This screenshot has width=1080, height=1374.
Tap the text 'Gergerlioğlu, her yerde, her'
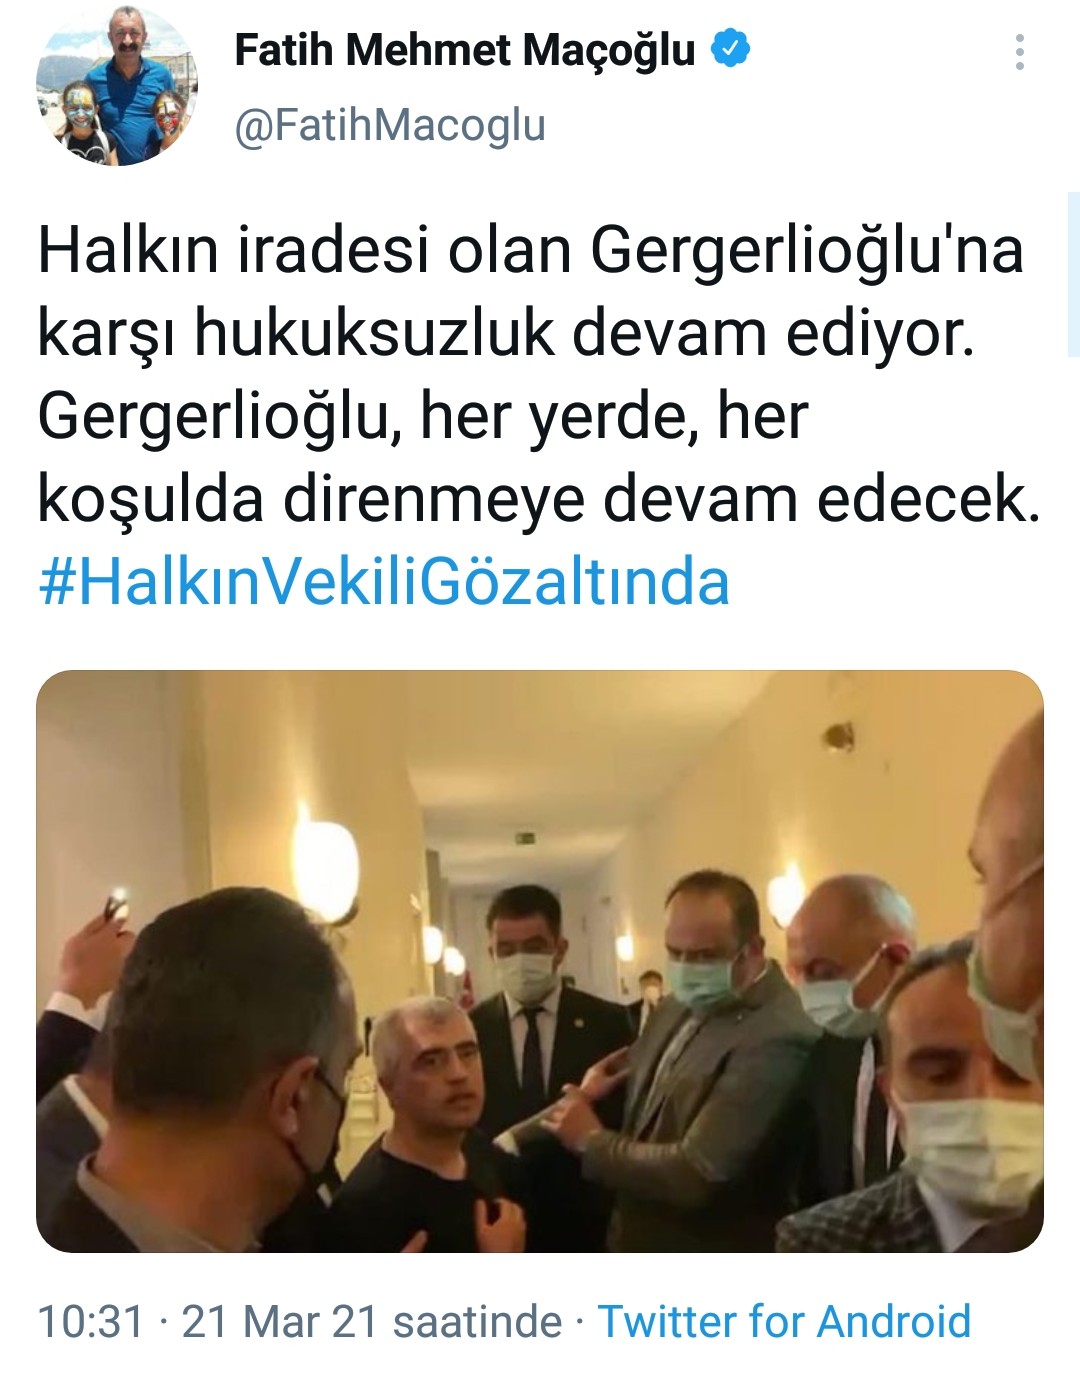pos(423,417)
